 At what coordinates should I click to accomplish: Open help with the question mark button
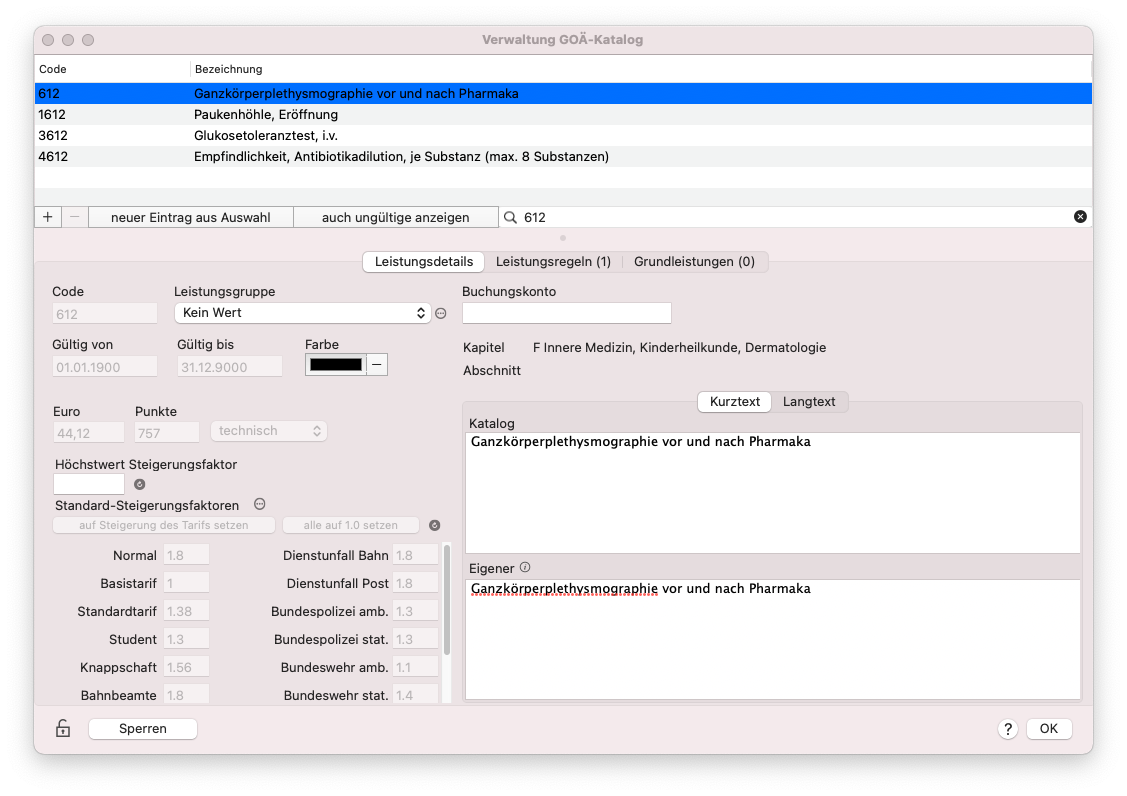[x=1008, y=729]
